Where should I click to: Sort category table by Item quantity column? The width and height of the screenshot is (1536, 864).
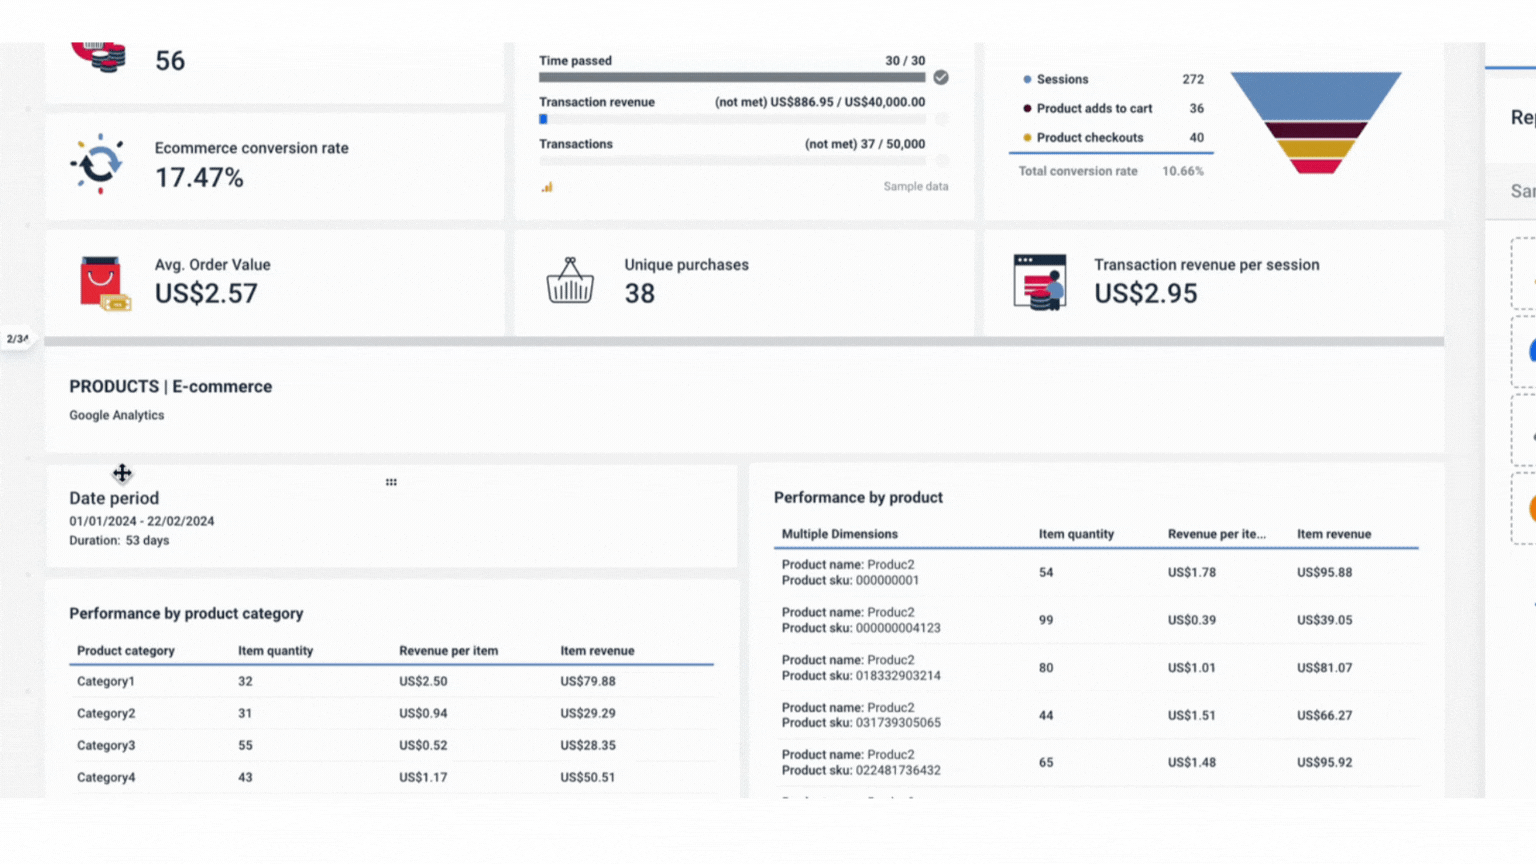275,651
